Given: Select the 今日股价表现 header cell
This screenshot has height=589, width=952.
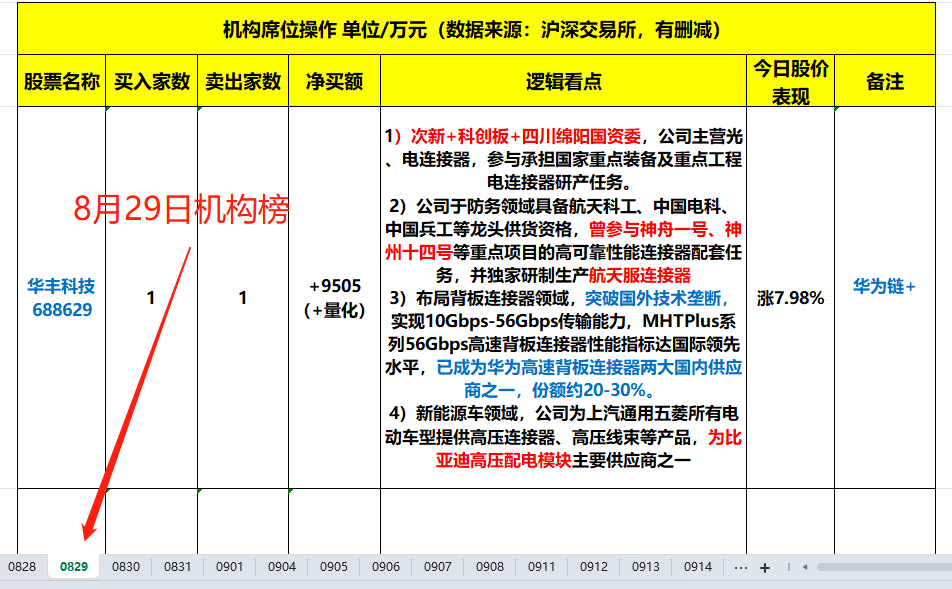Looking at the screenshot, I should [x=790, y=81].
